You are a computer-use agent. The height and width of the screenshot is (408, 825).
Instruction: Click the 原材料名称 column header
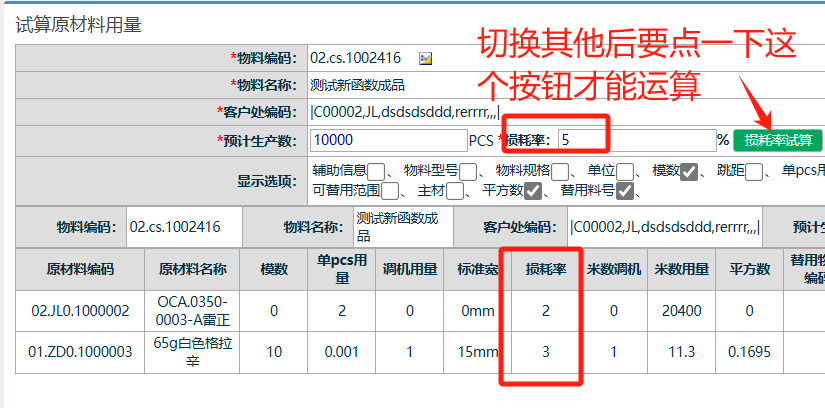pos(193,270)
